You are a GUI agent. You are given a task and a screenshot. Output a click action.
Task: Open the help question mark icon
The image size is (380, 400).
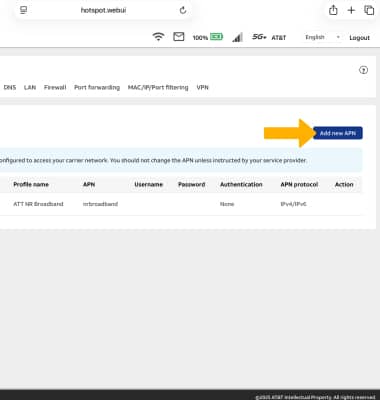click(363, 70)
